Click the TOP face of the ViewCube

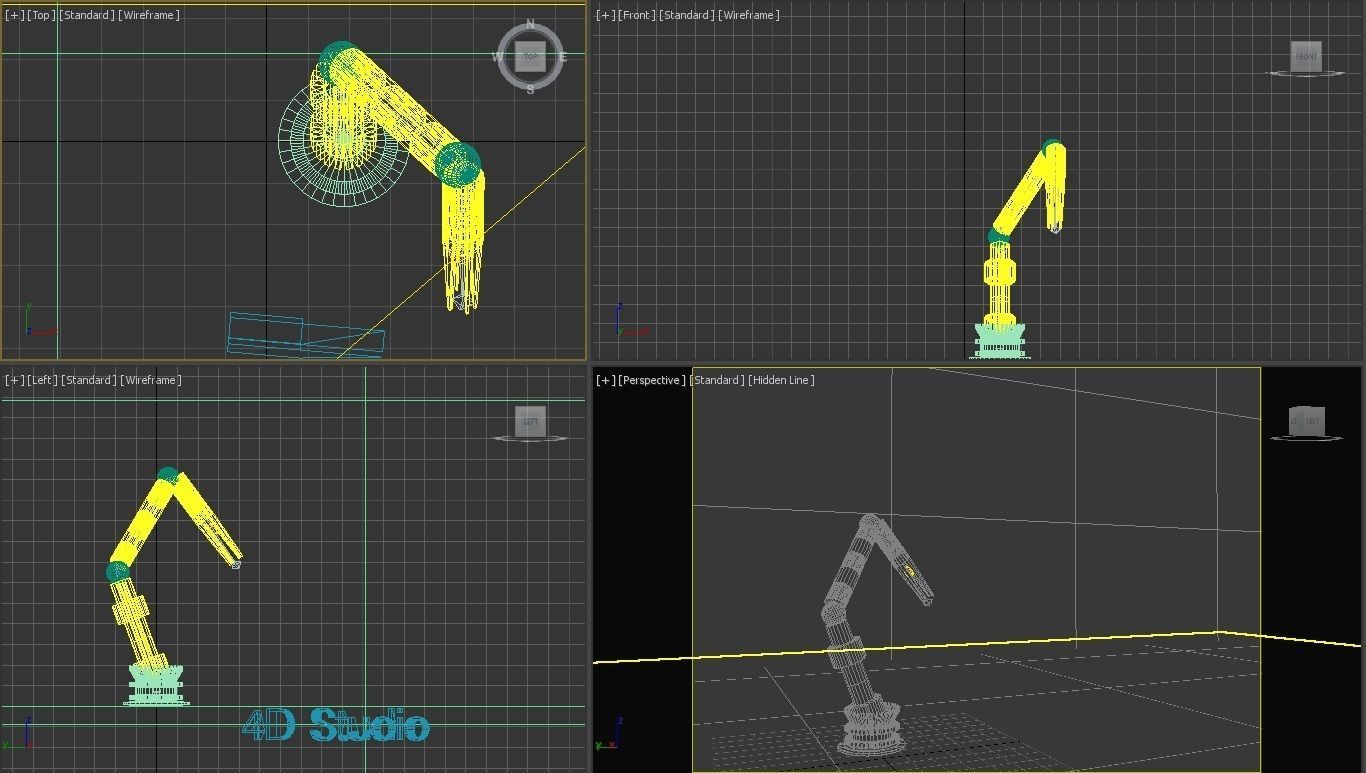530,57
